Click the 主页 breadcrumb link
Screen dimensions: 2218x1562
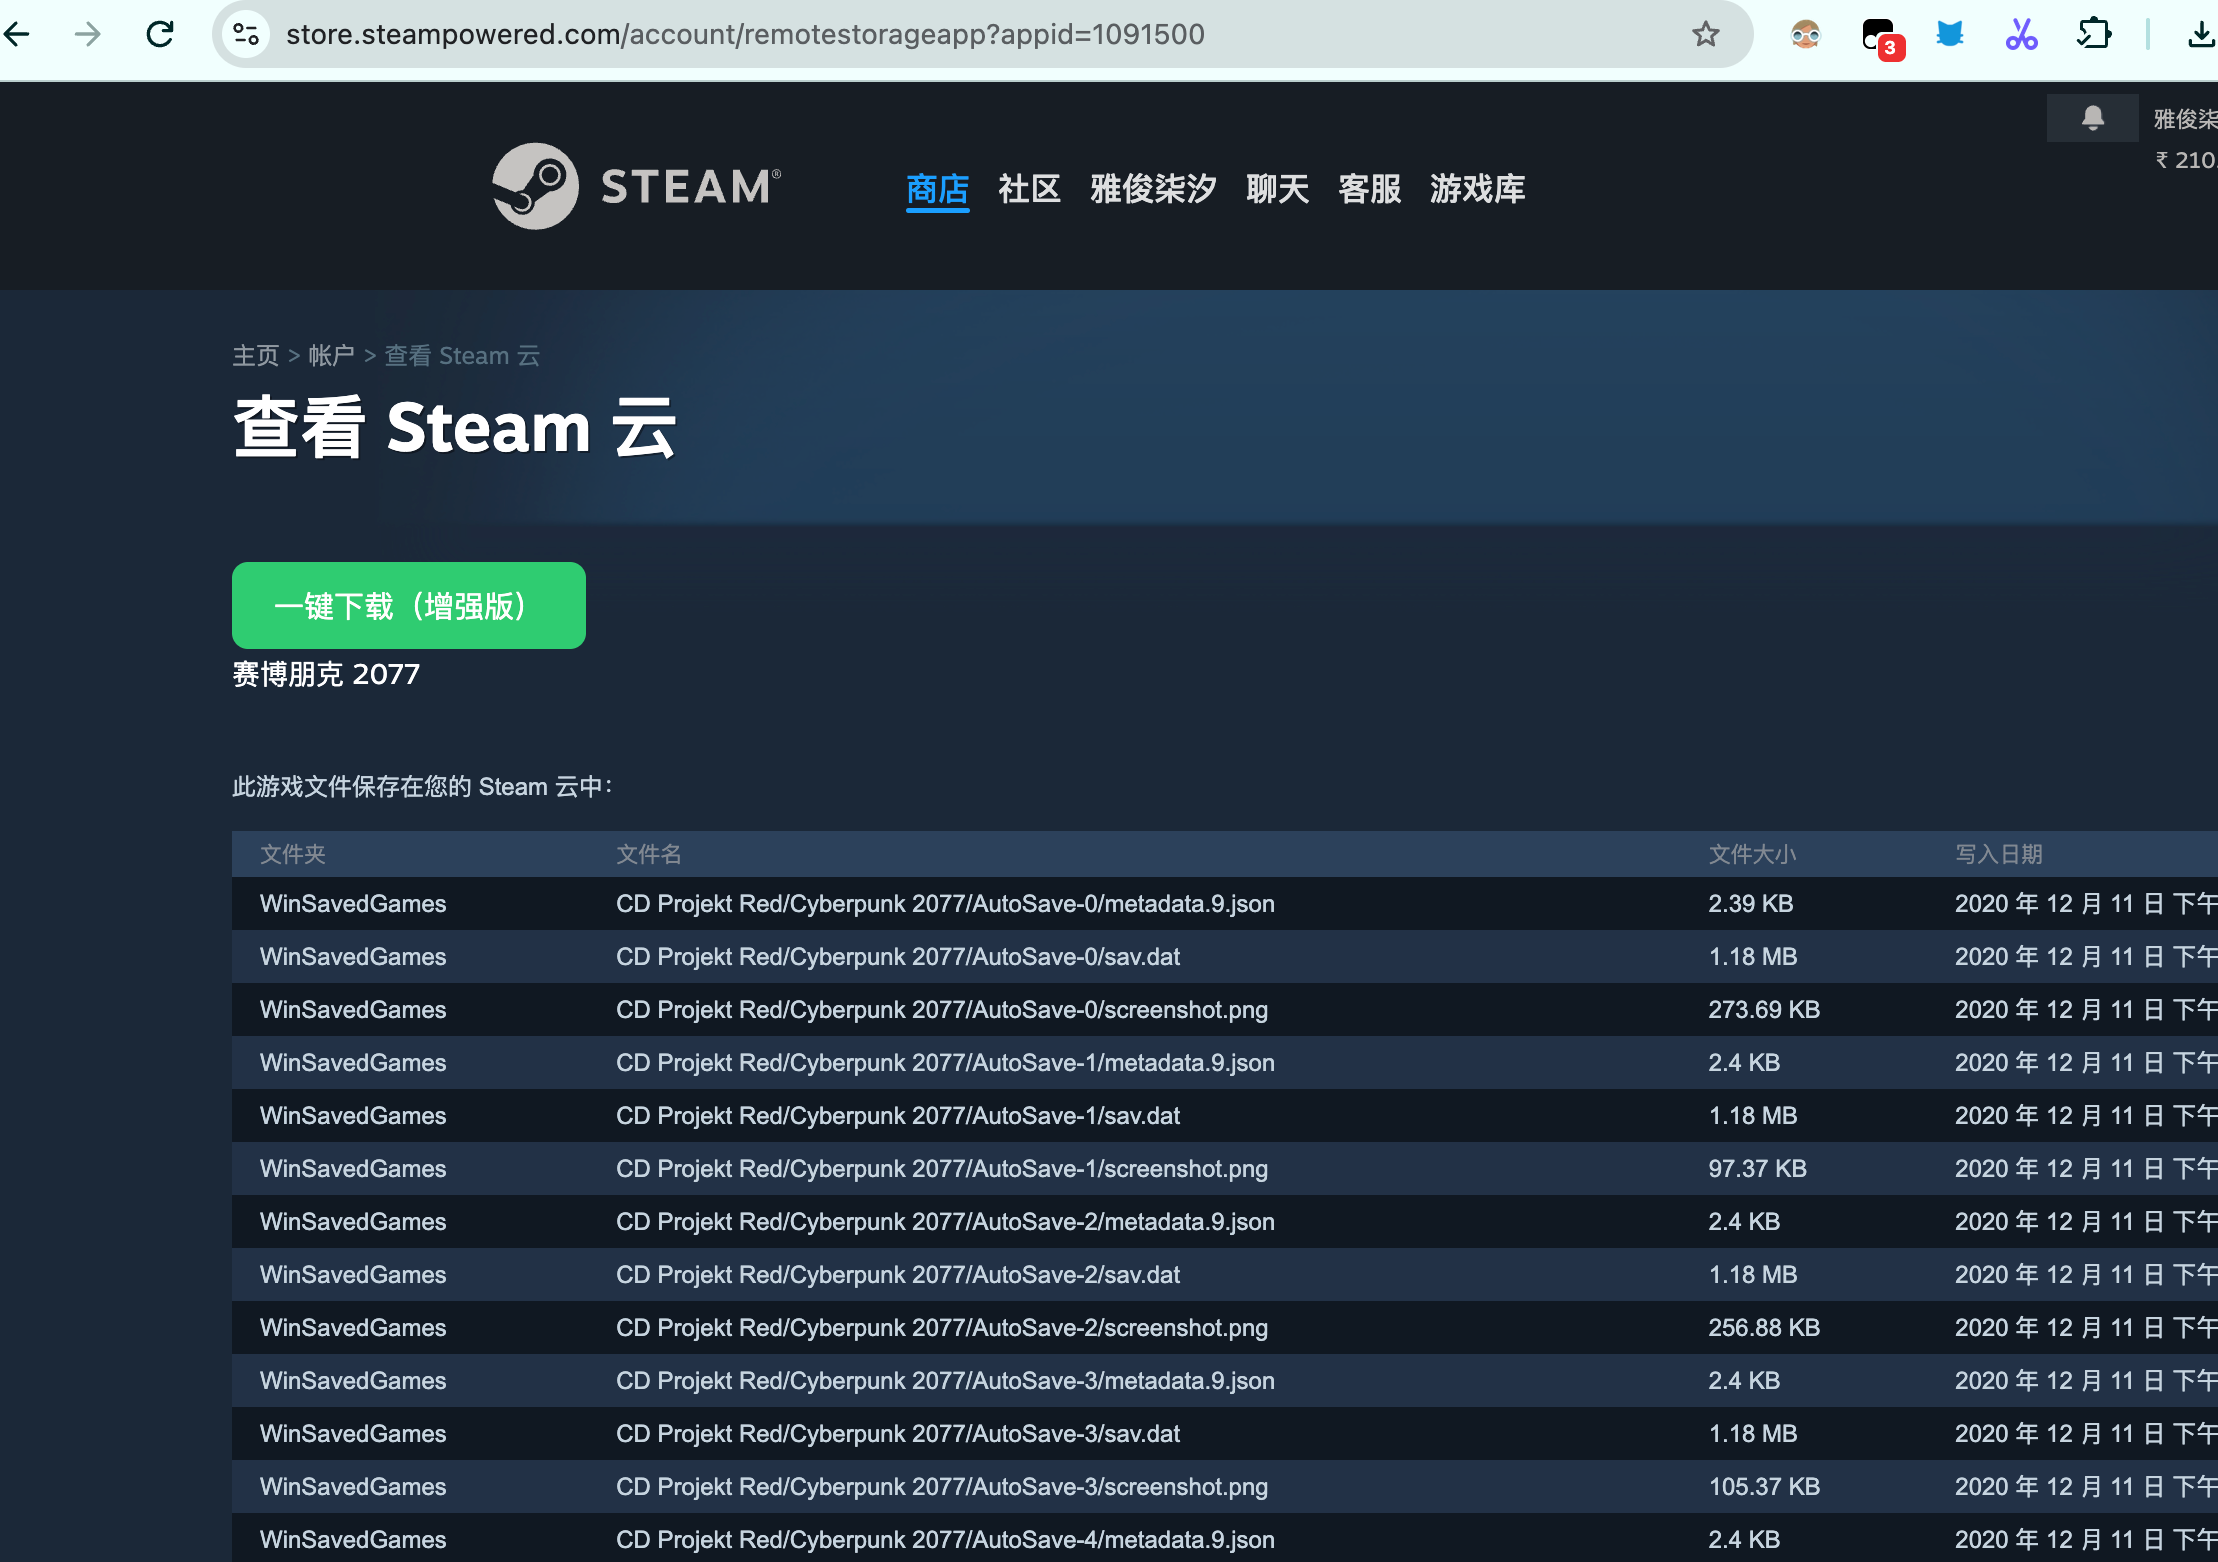pyautogui.click(x=255, y=356)
